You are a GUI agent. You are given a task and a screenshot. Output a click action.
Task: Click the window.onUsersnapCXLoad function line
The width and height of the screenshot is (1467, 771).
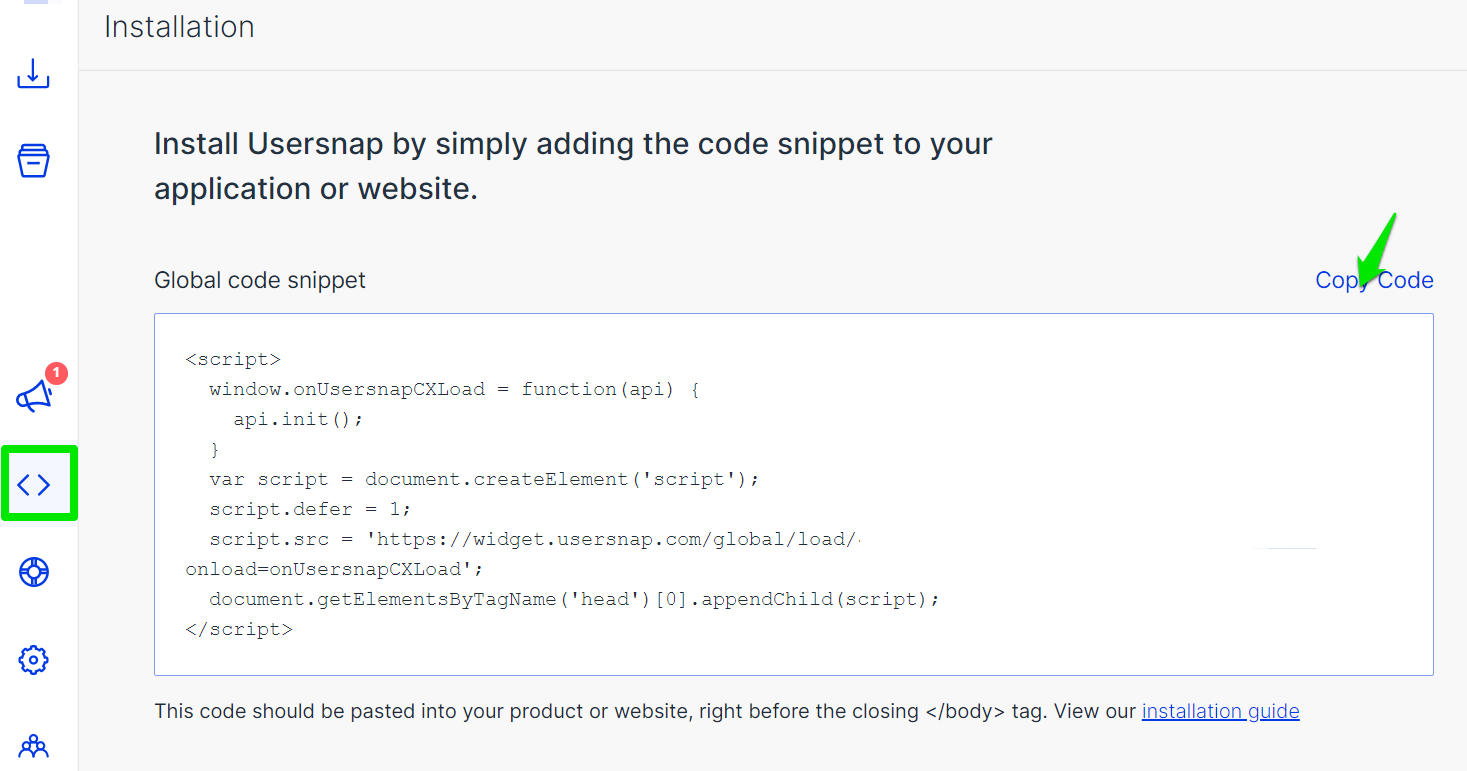click(454, 389)
